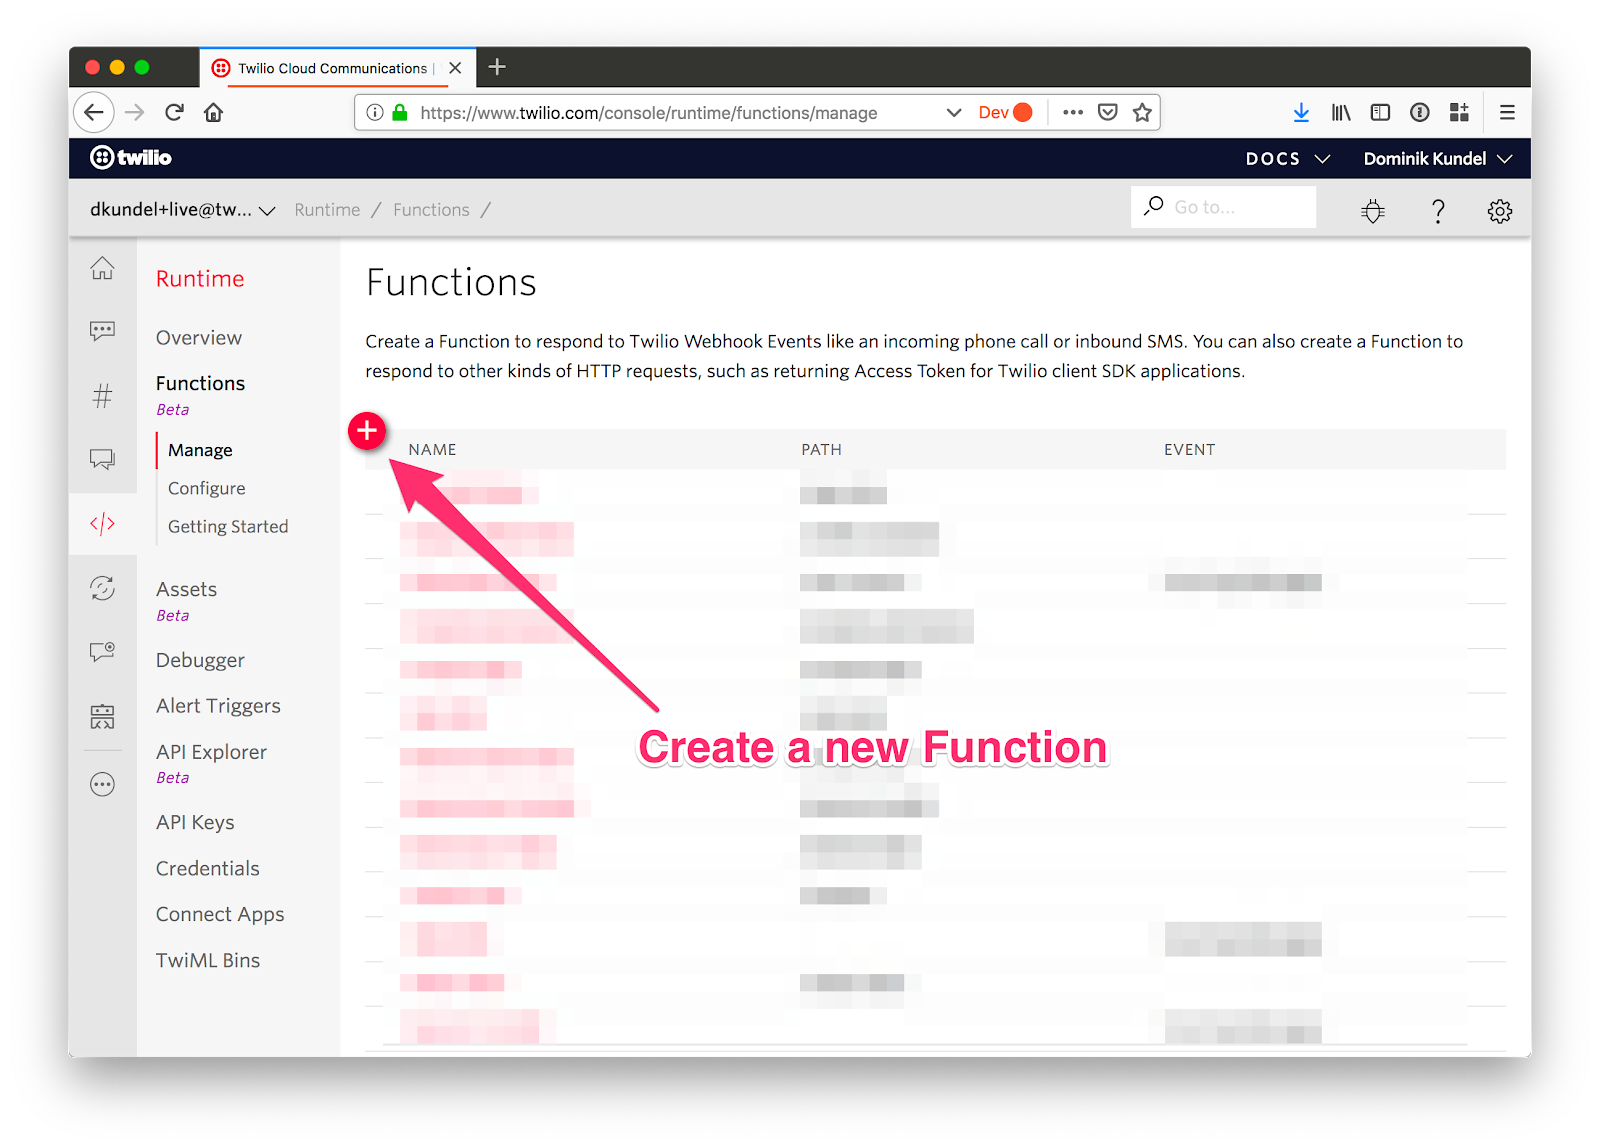Open Programmable SMS chat bubble sidebar icon
The image size is (1600, 1148).
coord(102,331)
